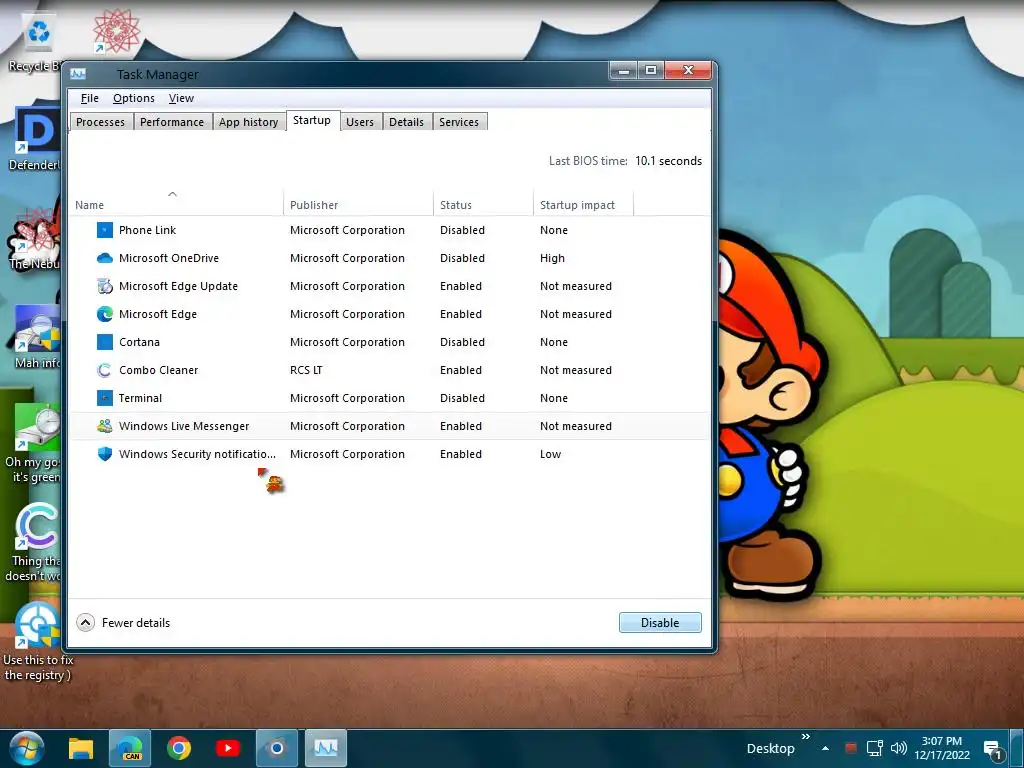The height and width of the screenshot is (768, 1024).
Task: Select the Defender desktop shortcut
Action: (36, 139)
